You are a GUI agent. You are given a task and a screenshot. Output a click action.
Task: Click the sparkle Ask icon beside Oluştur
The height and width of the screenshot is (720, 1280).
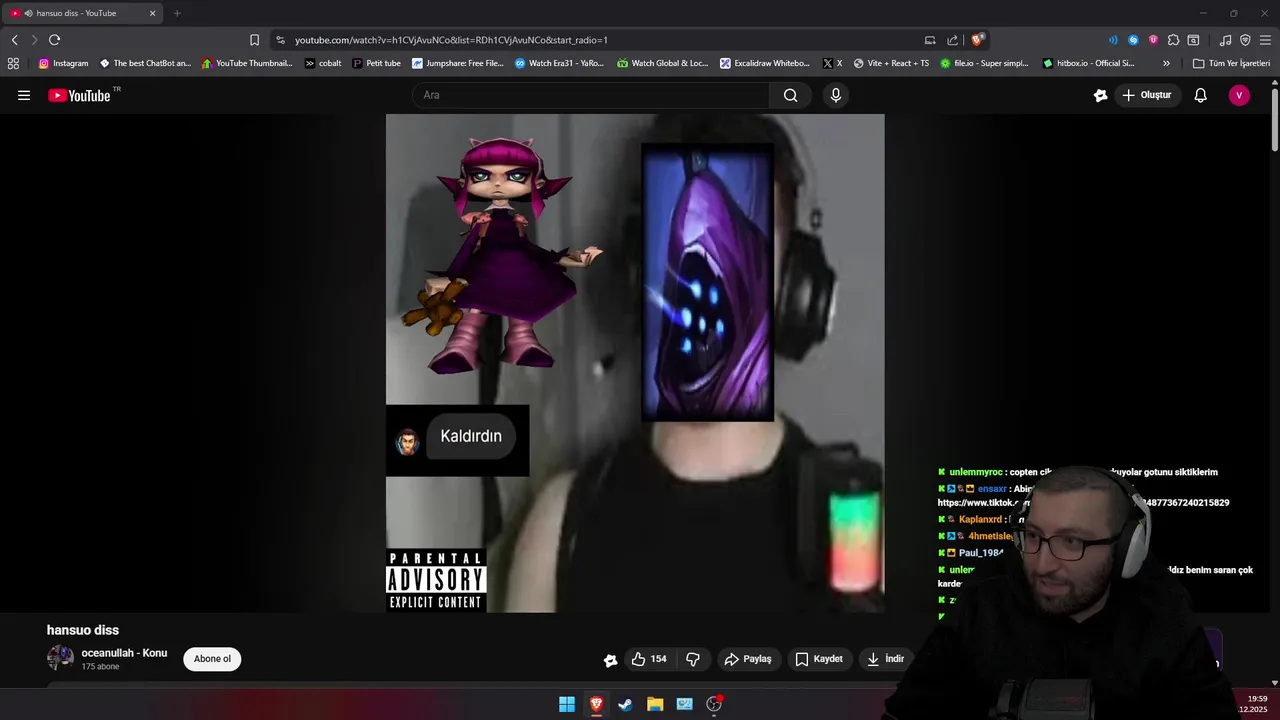coord(1101,95)
